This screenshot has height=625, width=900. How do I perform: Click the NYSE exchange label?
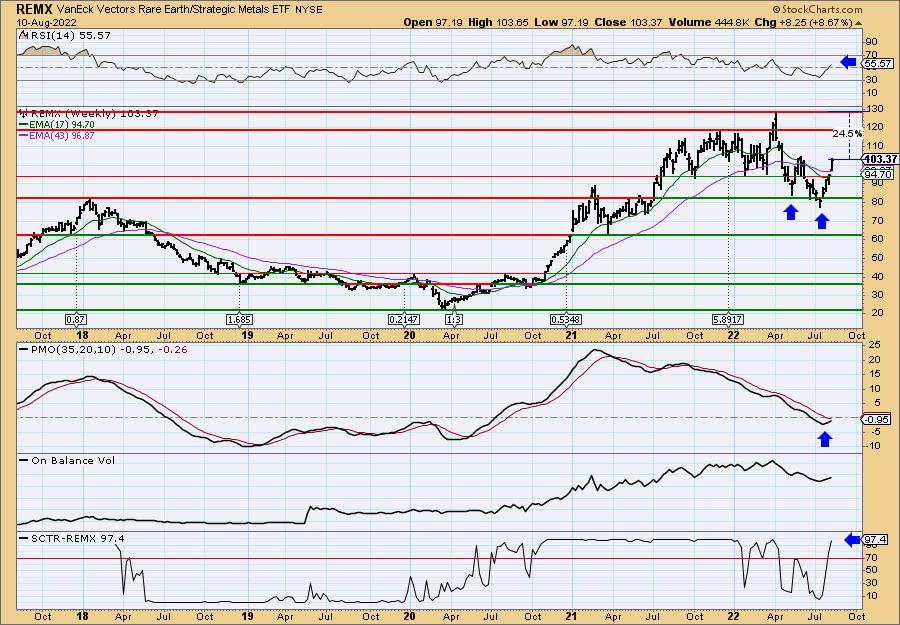(309, 10)
